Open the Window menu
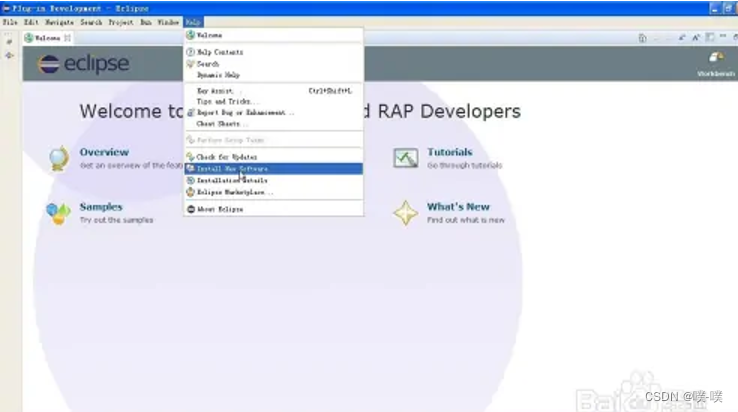 click(x=168, y=22)
